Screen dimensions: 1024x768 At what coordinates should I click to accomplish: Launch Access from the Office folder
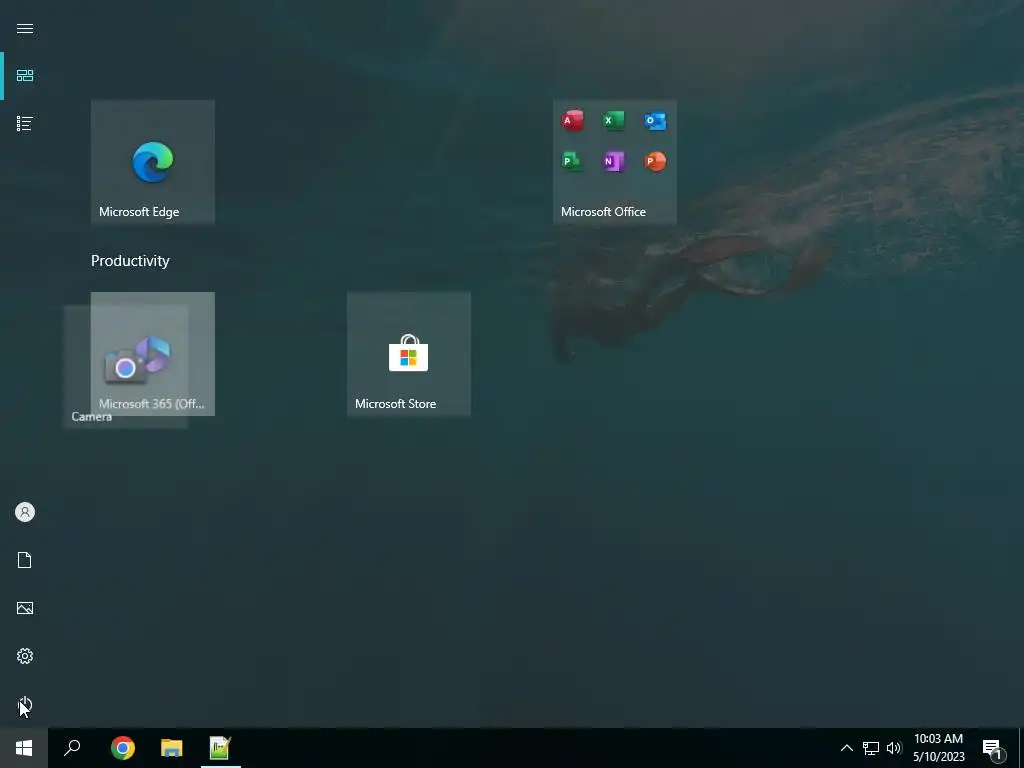[573, 120]
